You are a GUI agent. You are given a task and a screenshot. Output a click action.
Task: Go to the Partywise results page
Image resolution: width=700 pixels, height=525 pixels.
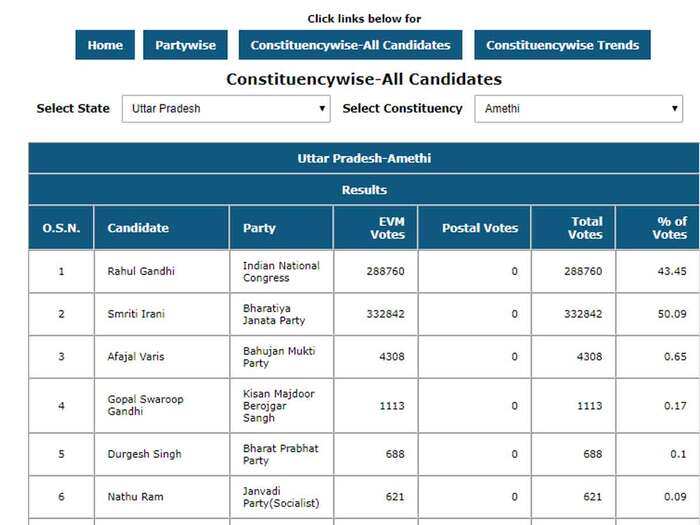[x=185, y=45]
